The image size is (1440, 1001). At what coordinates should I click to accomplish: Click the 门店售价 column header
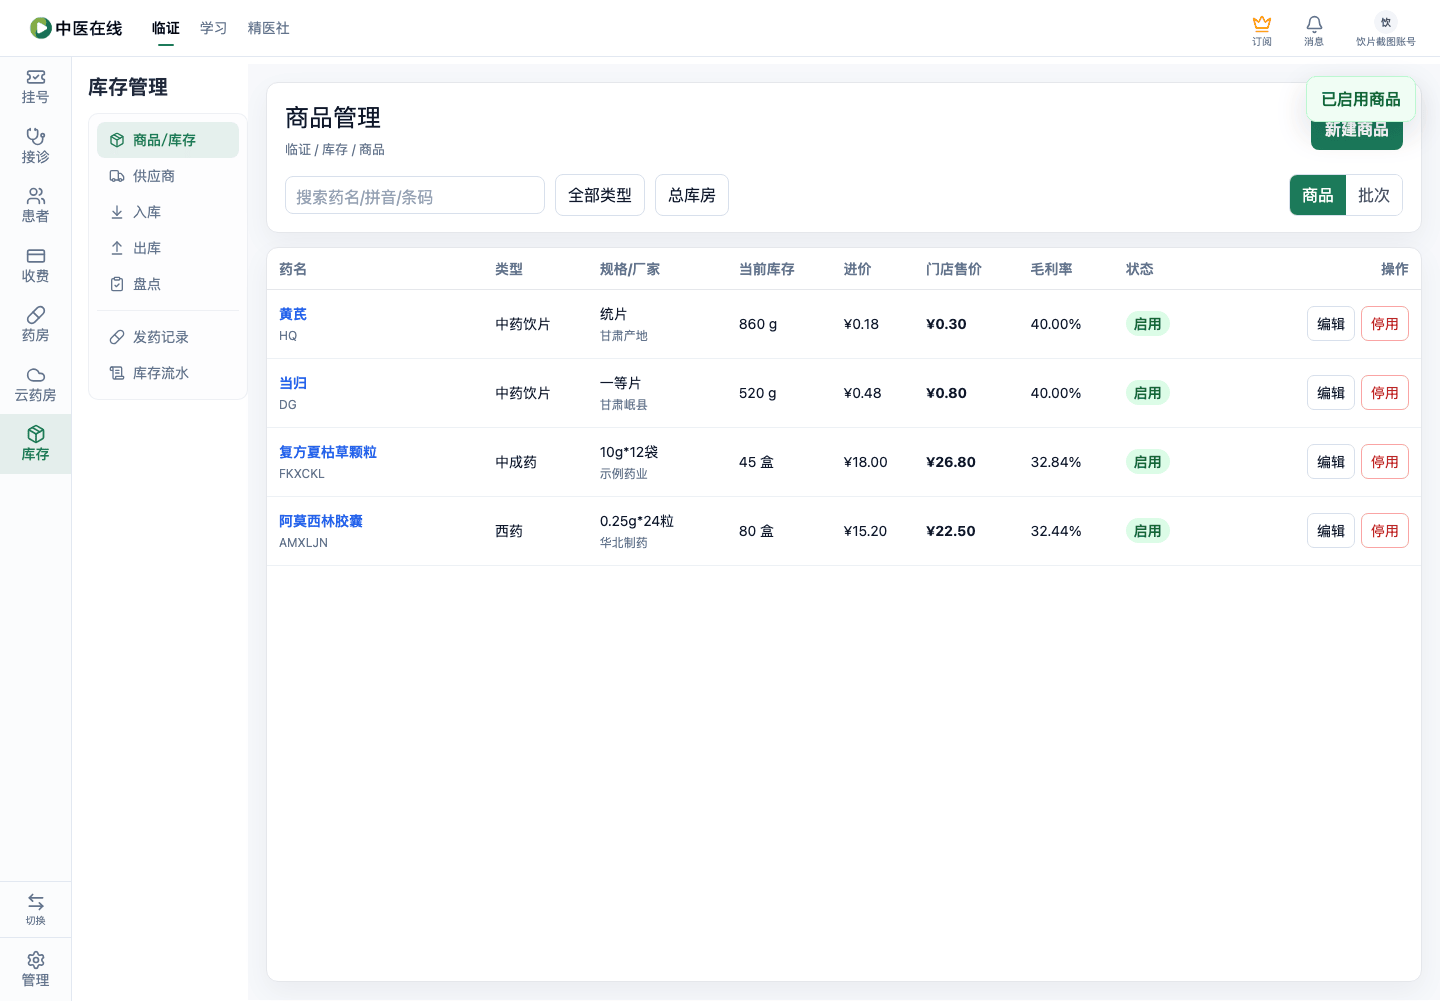(954, 269)
